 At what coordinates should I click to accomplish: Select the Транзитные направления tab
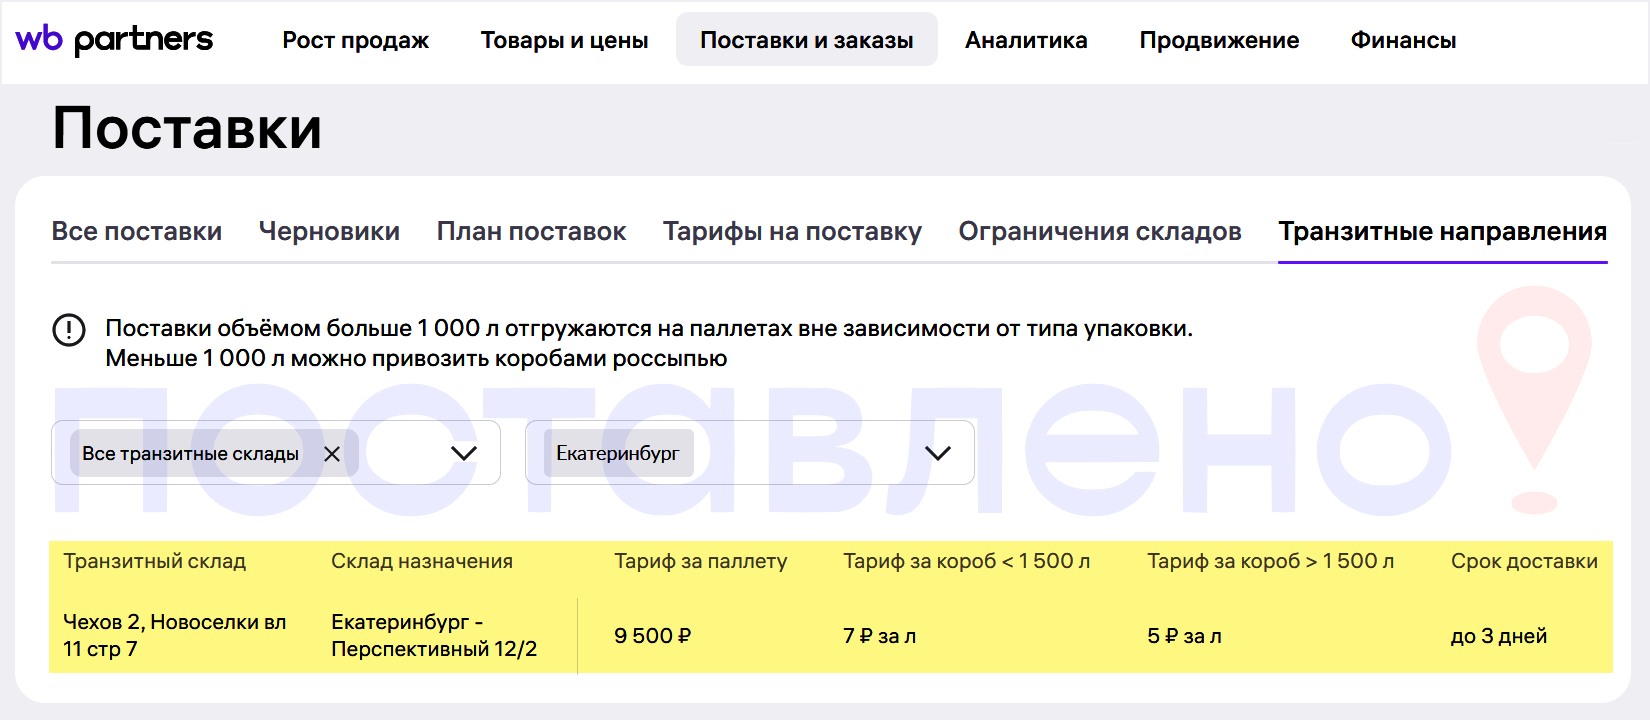coord(1442,231)
